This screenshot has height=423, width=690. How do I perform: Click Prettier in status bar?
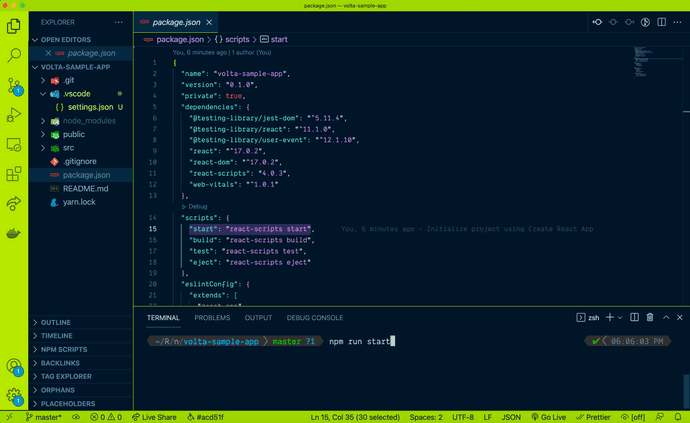click(x=593, y=417)
